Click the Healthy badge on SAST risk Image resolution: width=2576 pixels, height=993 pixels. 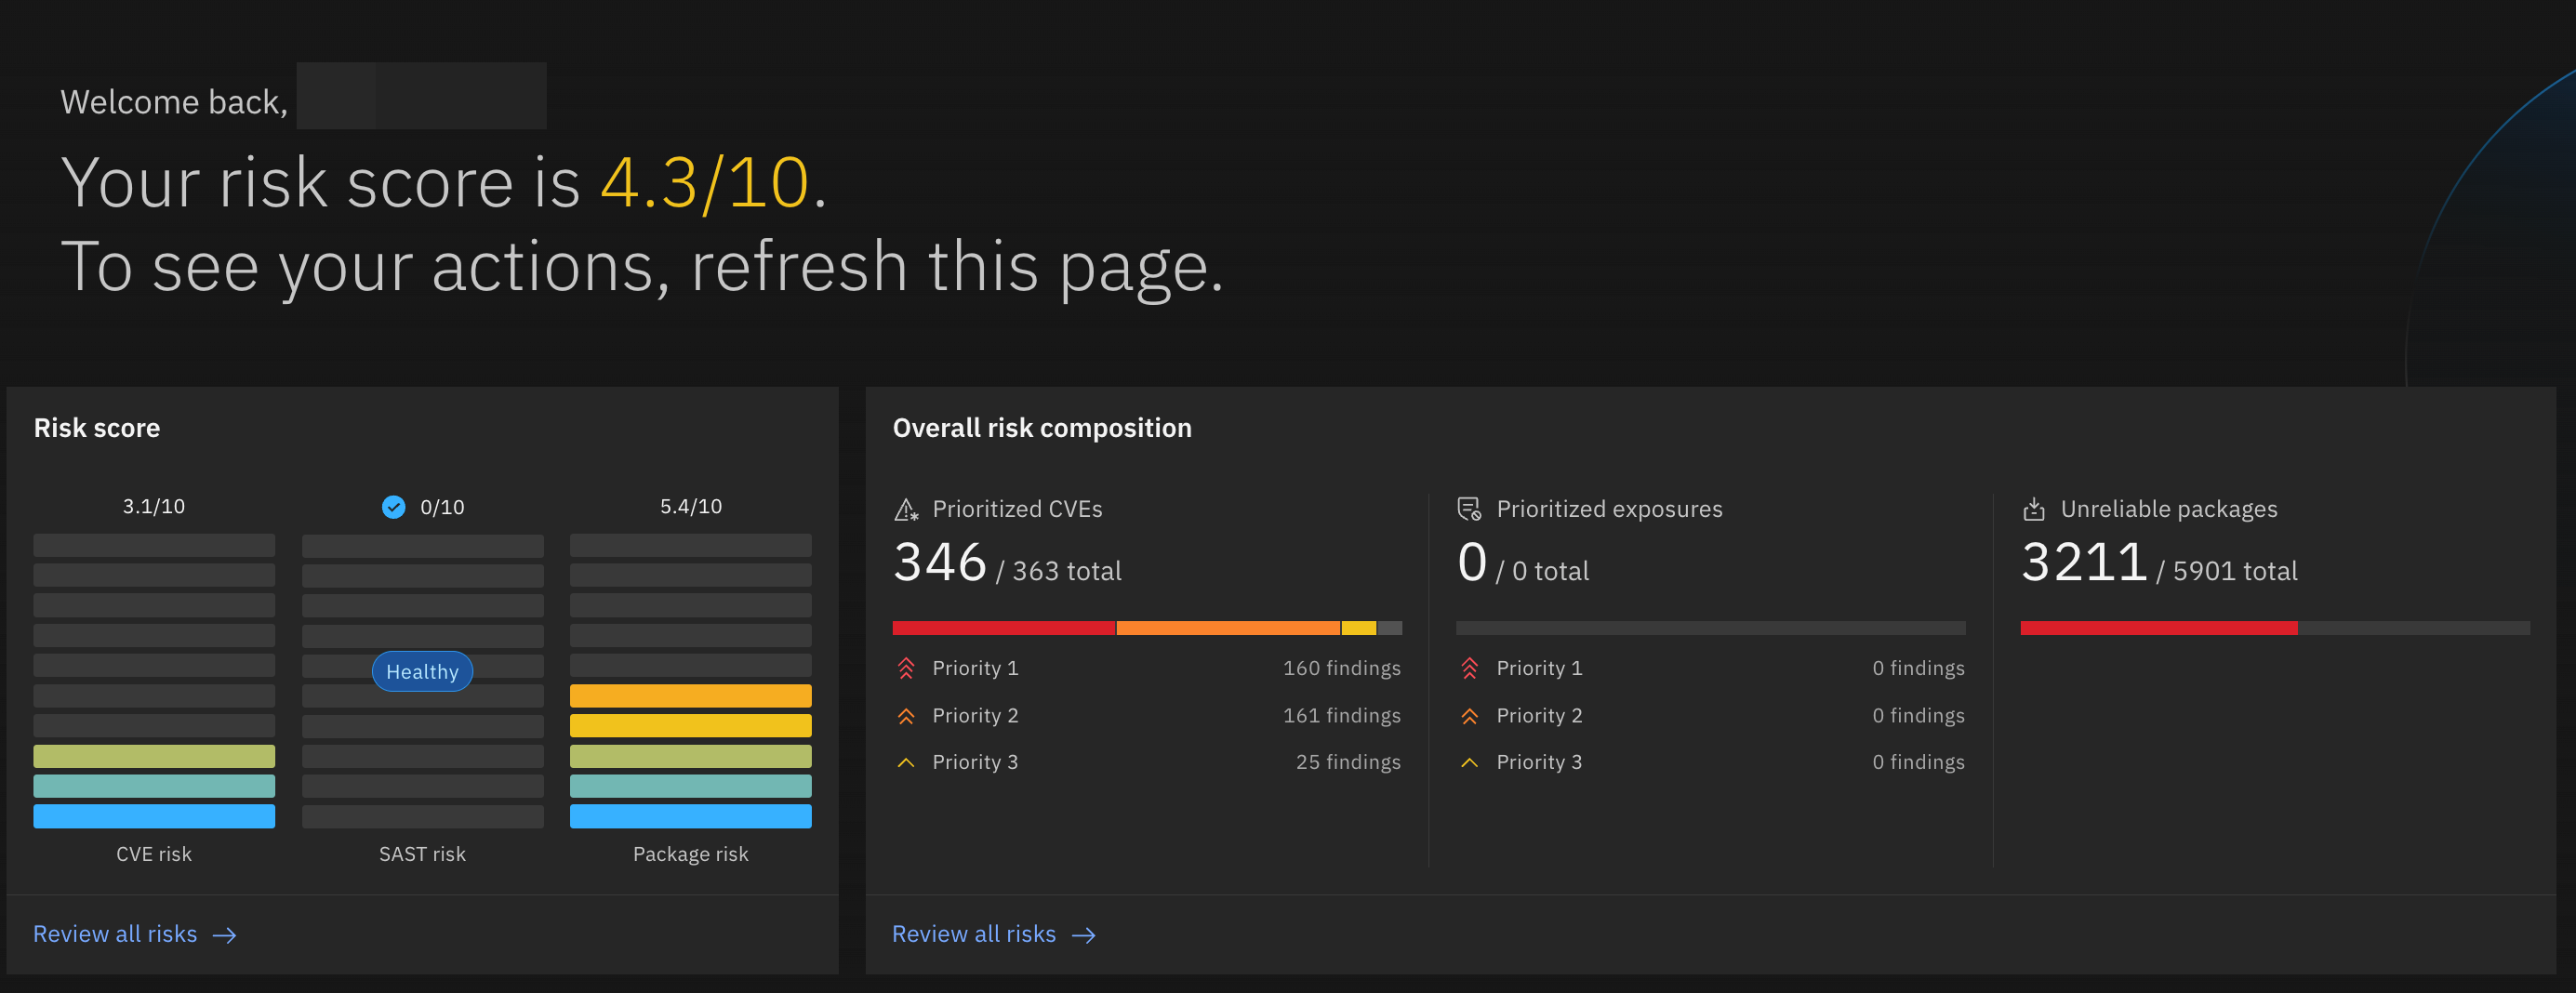422,672
